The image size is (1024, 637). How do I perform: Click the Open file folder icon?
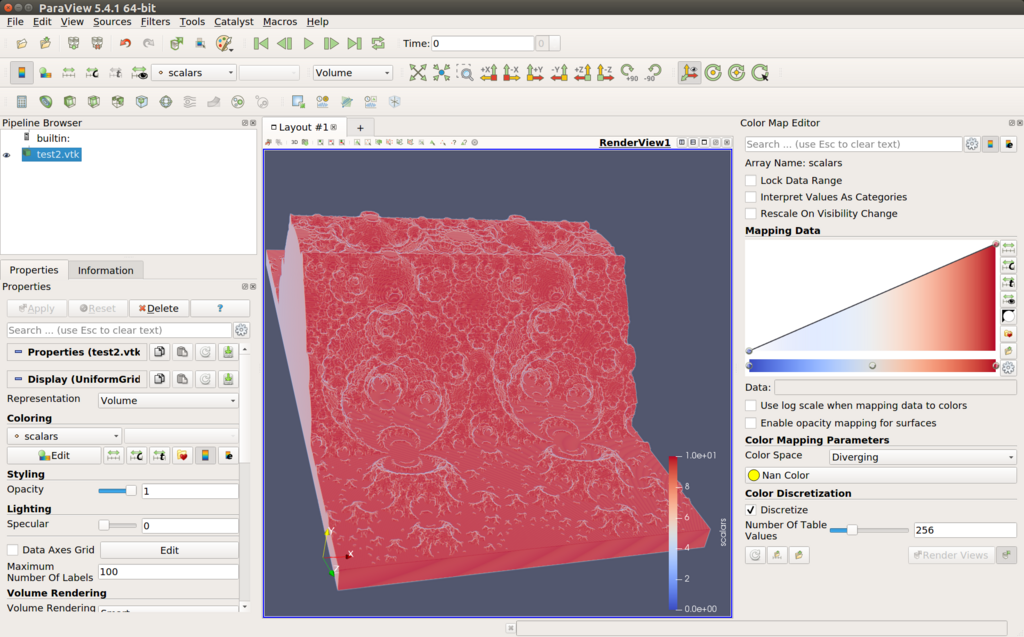22,44
